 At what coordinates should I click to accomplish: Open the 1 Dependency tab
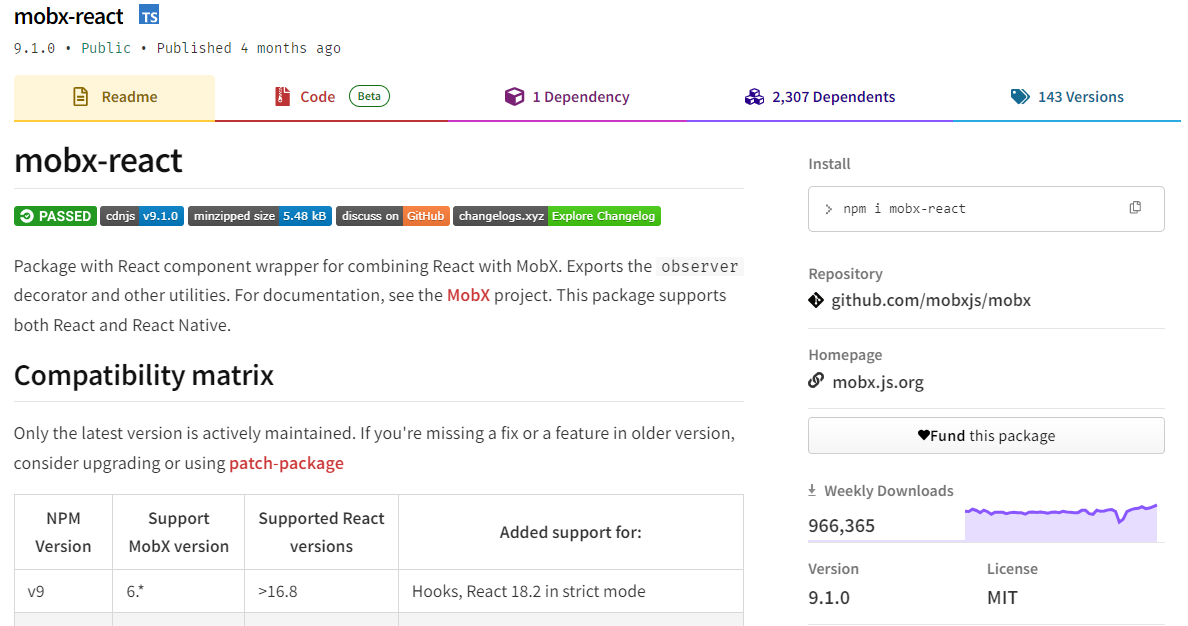567,98
